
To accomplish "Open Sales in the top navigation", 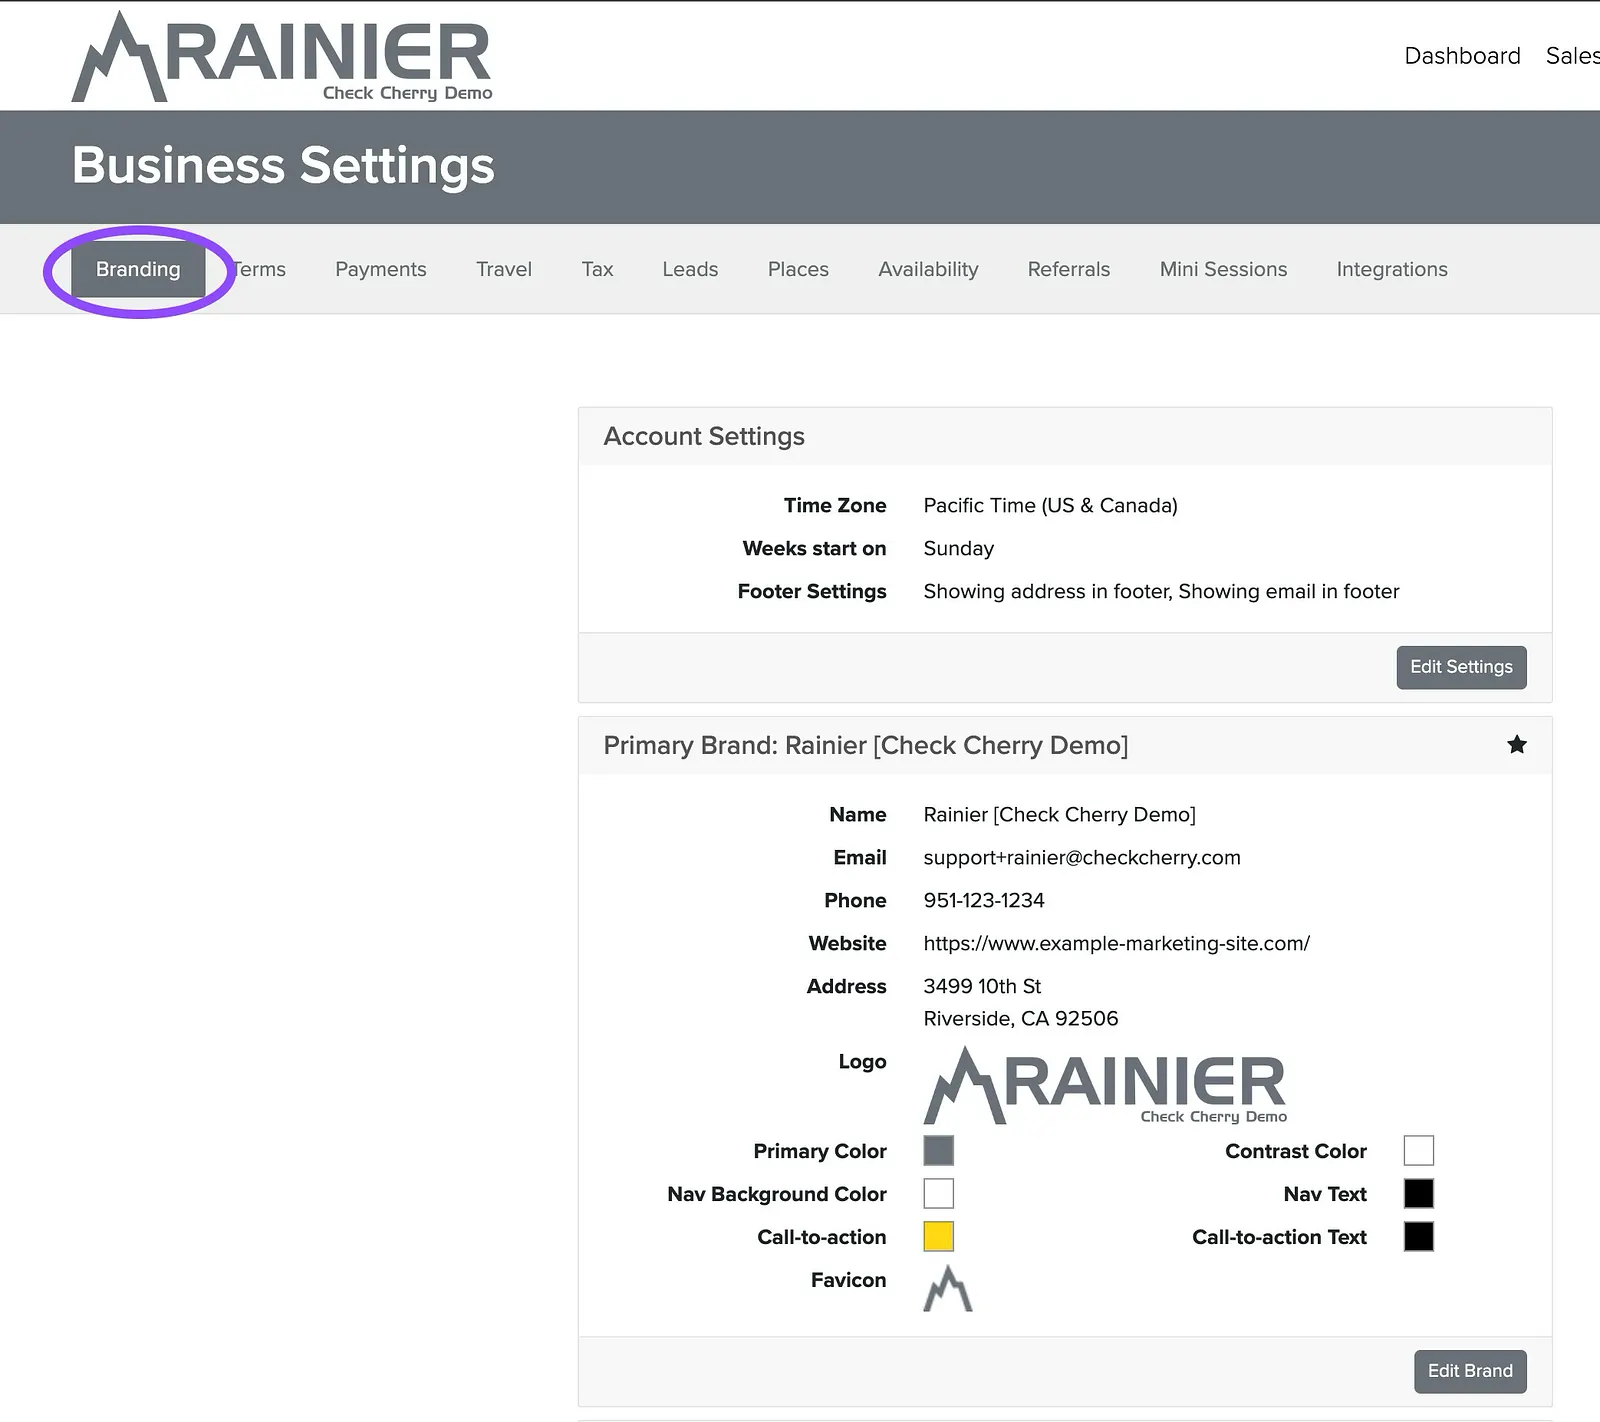I will pos(1572,56).
